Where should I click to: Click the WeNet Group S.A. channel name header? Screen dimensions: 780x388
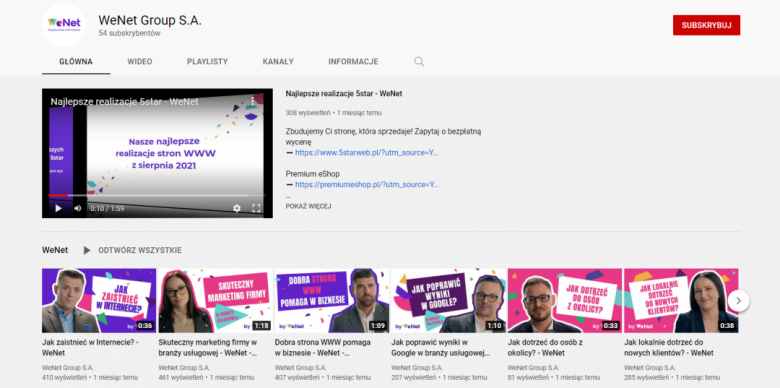tap(150, 20)
